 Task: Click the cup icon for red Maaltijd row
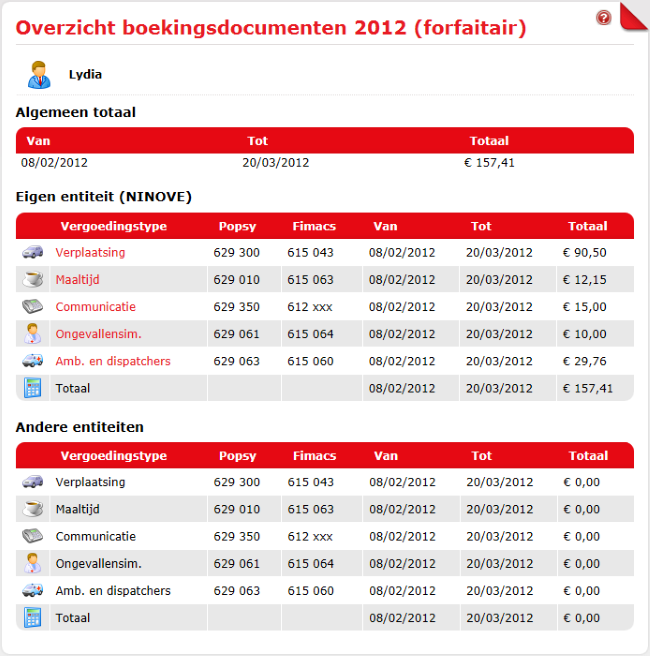tap(33, 279)
